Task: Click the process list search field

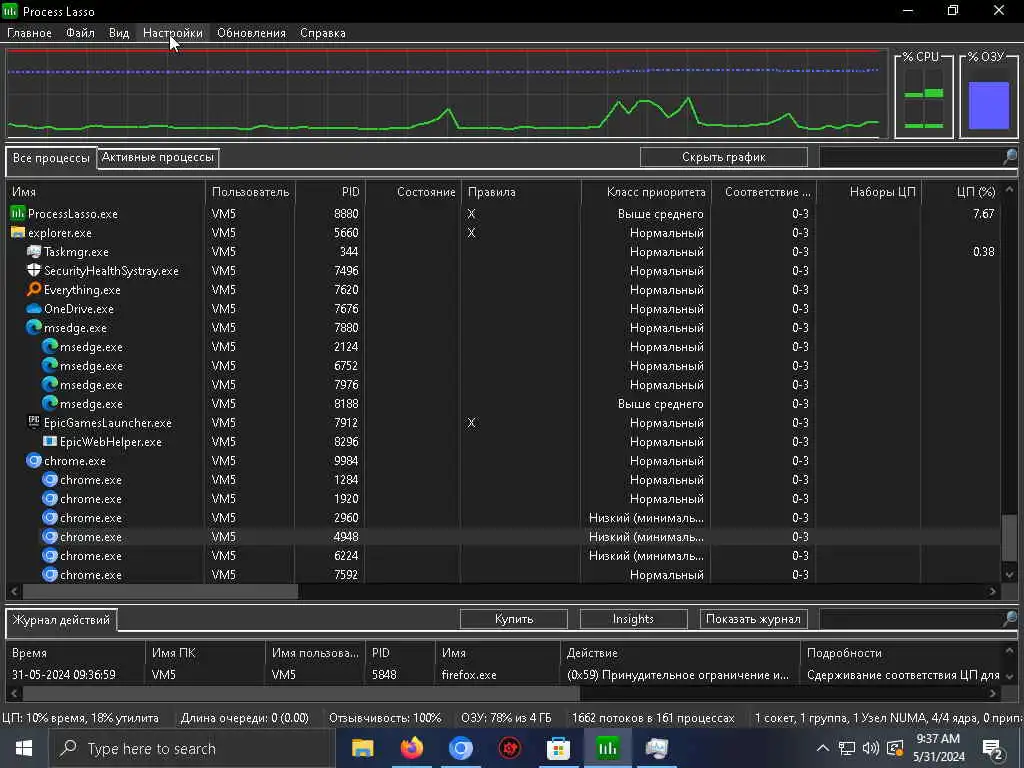Action: click(912, 157)
